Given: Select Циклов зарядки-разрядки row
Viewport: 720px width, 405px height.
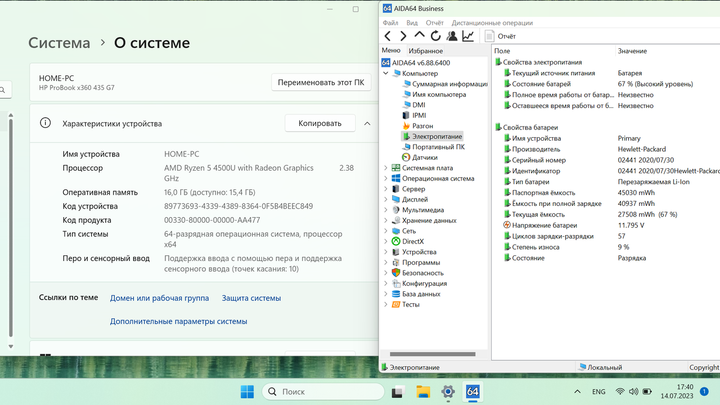Looking at the screenshot, I should [x=611, y=236].
